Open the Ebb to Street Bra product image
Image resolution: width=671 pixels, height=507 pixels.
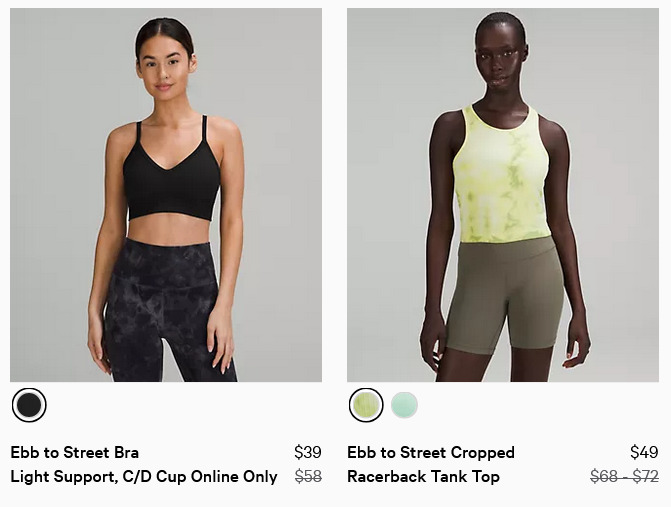tap(166, 195)
